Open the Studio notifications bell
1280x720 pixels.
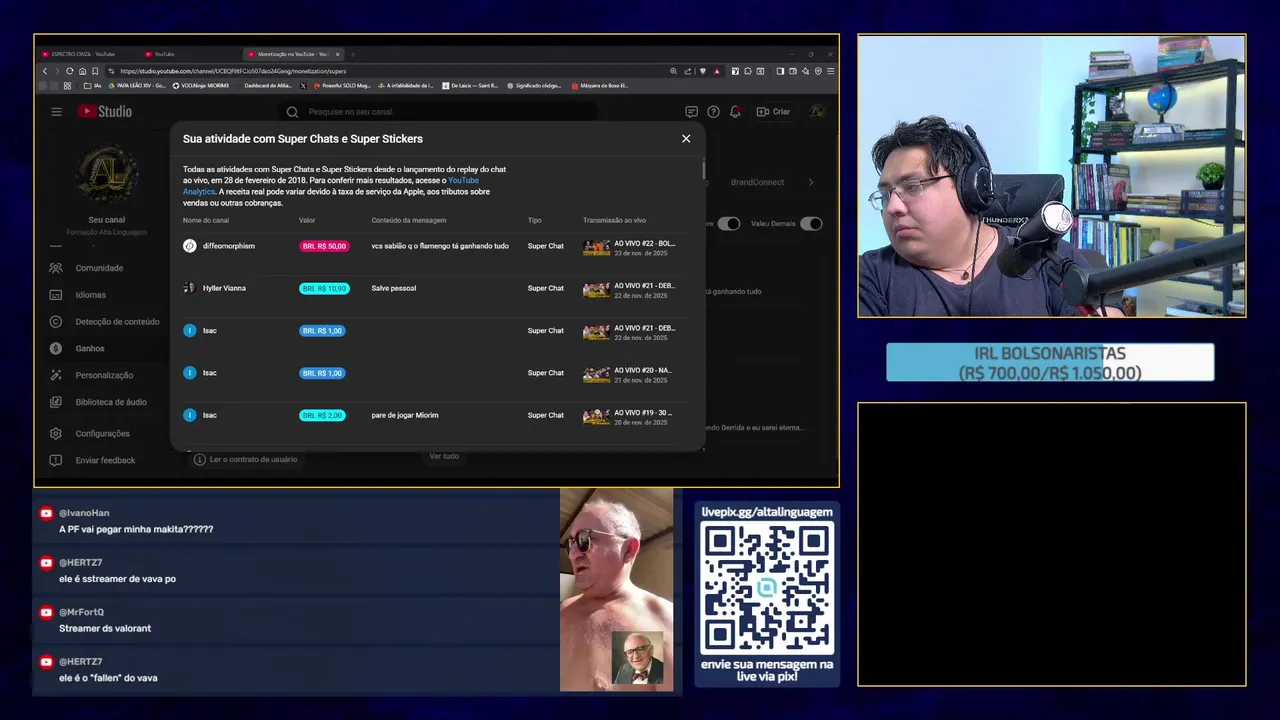(735, 111)
